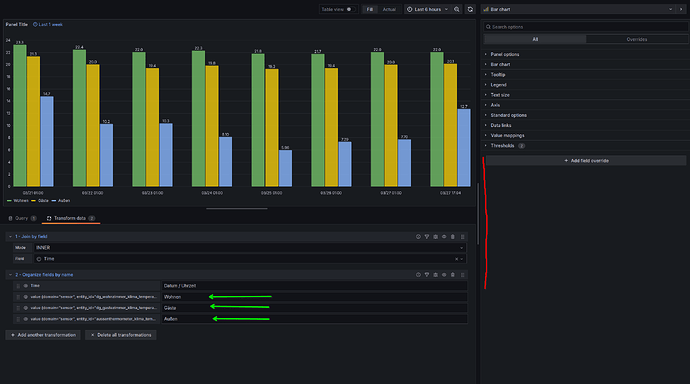Collapse the 2 - Organize fields by name transformation

[11, 275]
